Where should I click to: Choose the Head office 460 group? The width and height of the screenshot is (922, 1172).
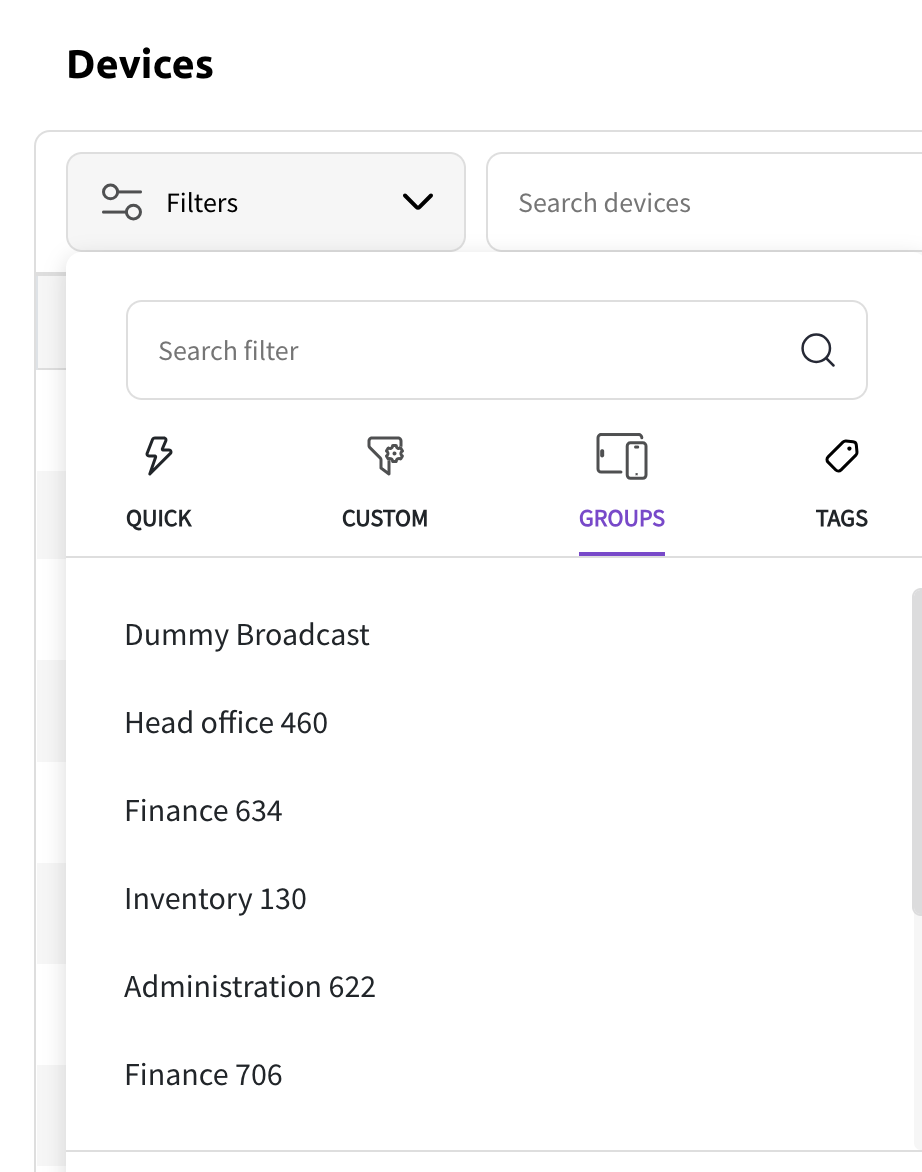click(226, 723)
